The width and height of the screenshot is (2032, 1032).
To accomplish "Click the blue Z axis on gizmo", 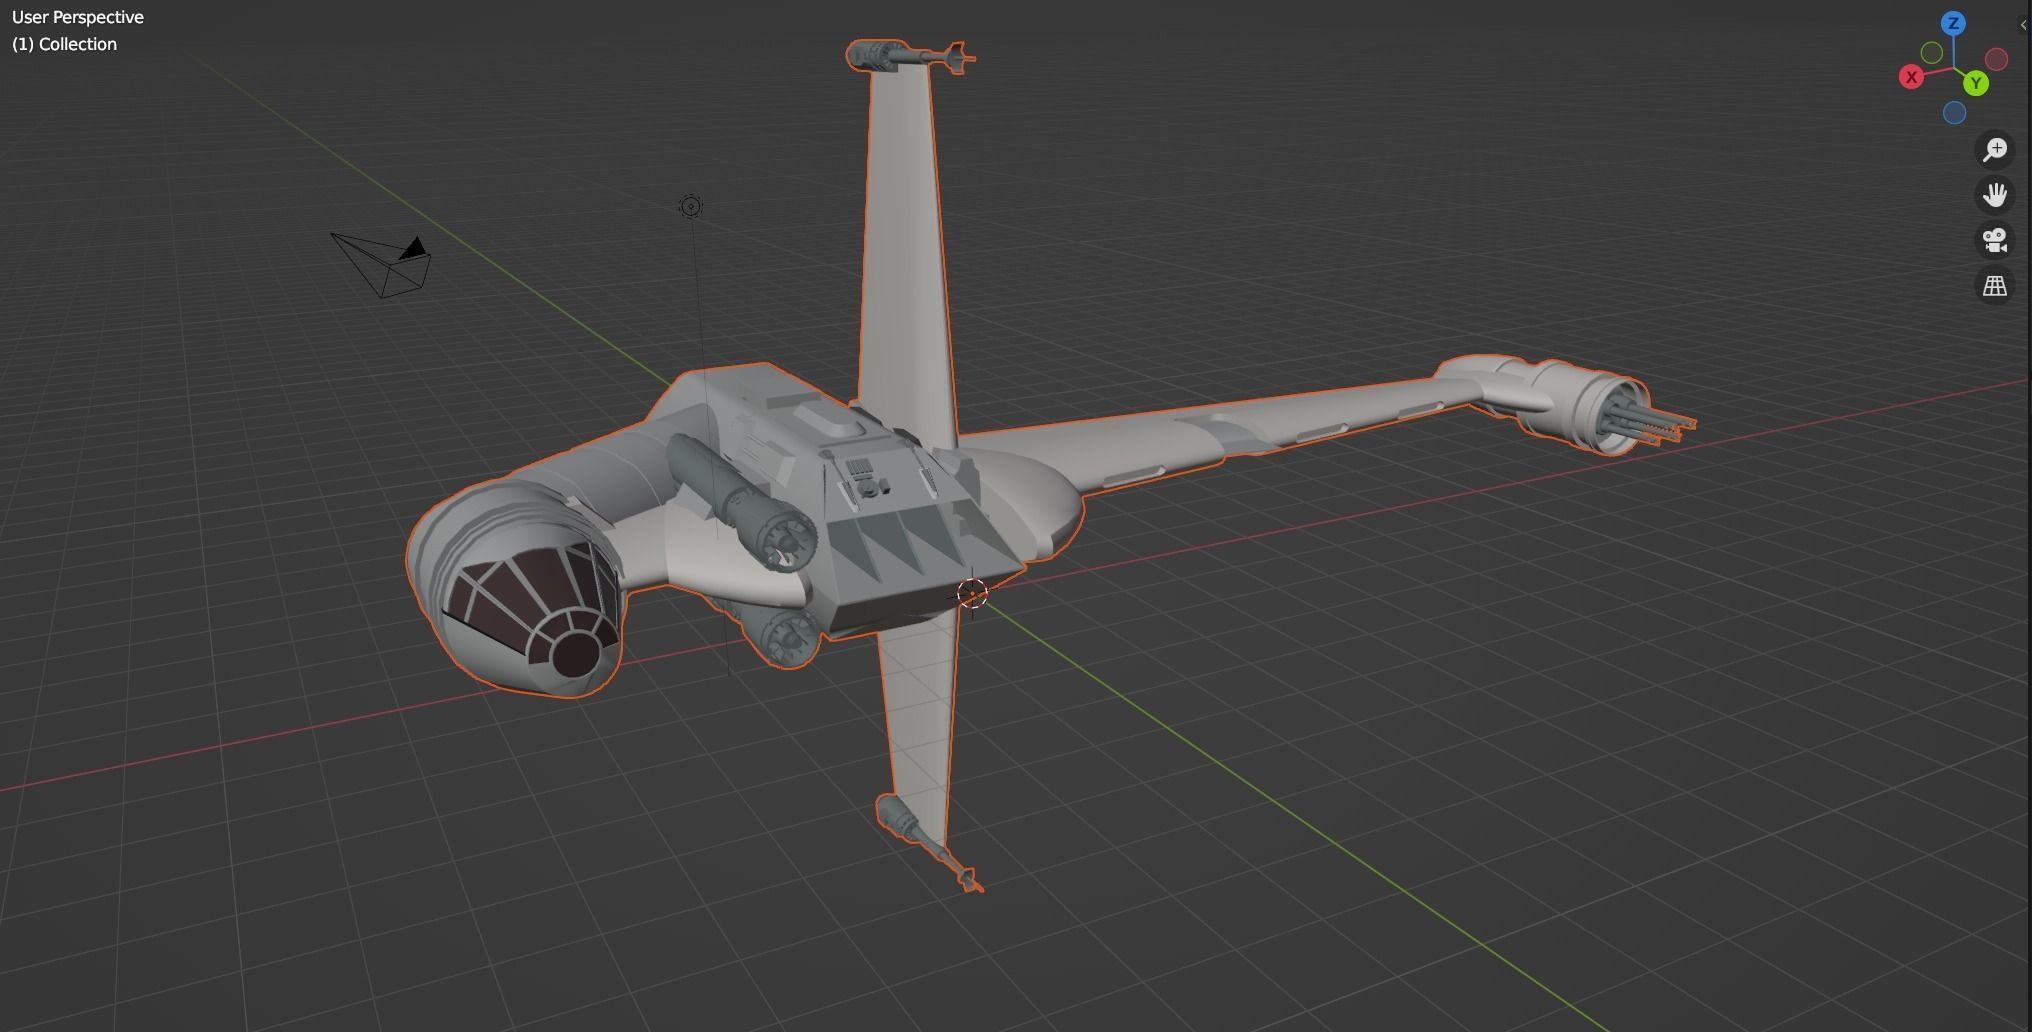I will pos(1953,23).
